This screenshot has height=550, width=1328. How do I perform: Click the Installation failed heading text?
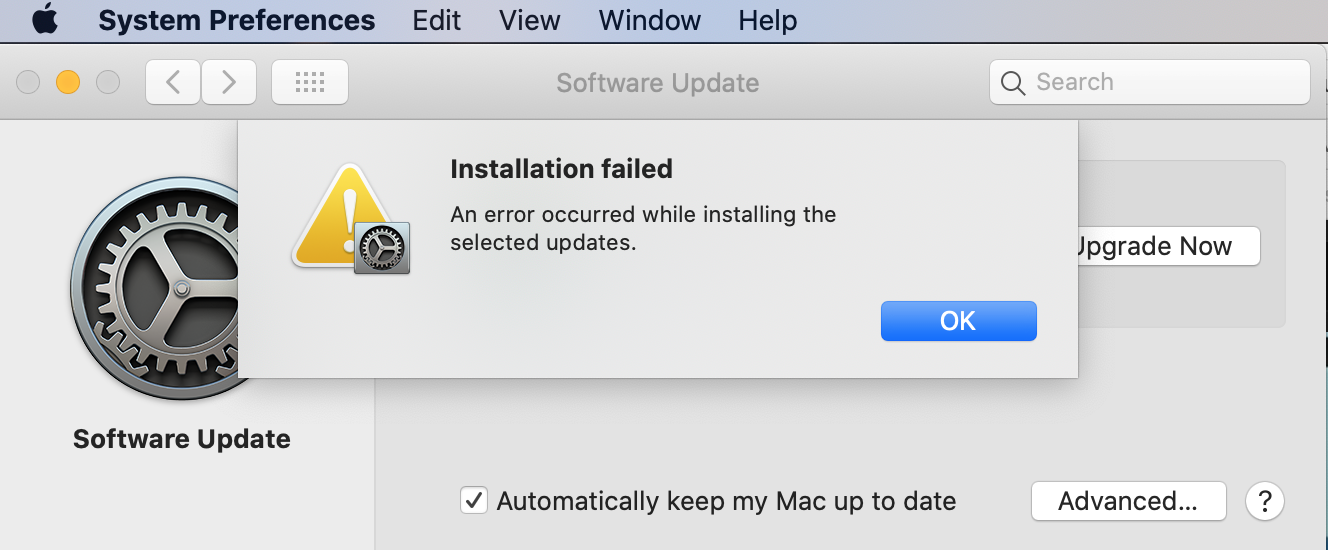(x=561, y=169)
